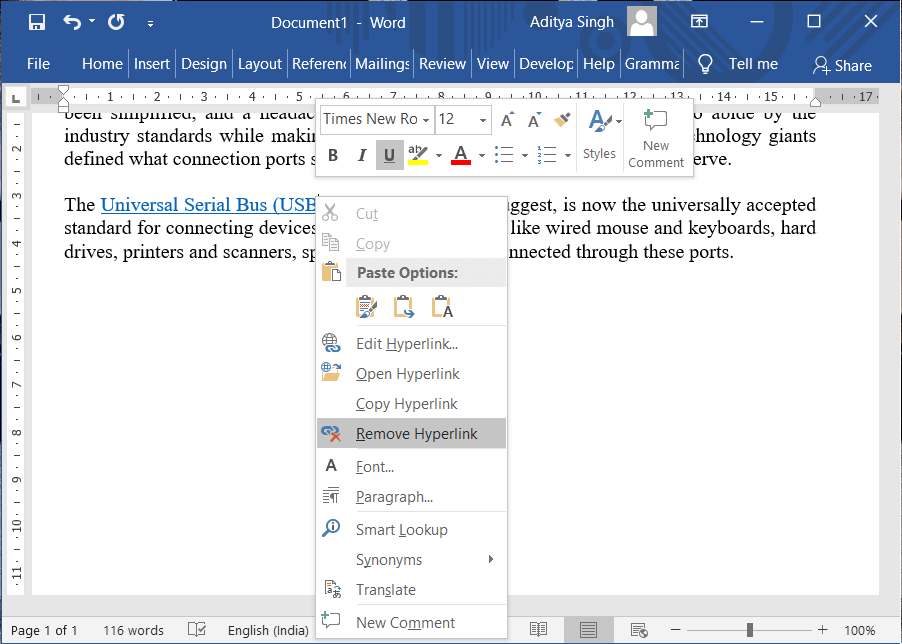Open the Developer tab
Screen dimensions: 902x644
(x=546, y=64)
